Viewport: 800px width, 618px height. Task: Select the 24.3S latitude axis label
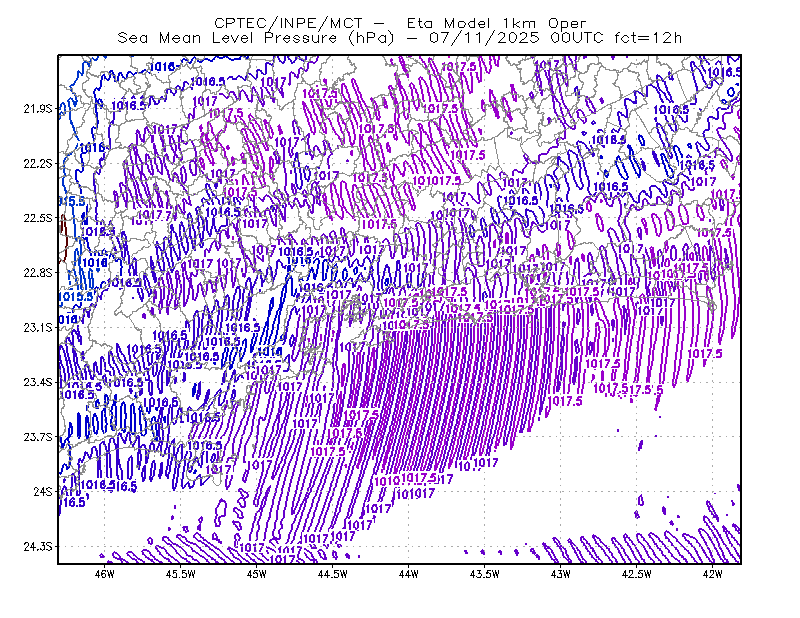[x=38, y=547]
